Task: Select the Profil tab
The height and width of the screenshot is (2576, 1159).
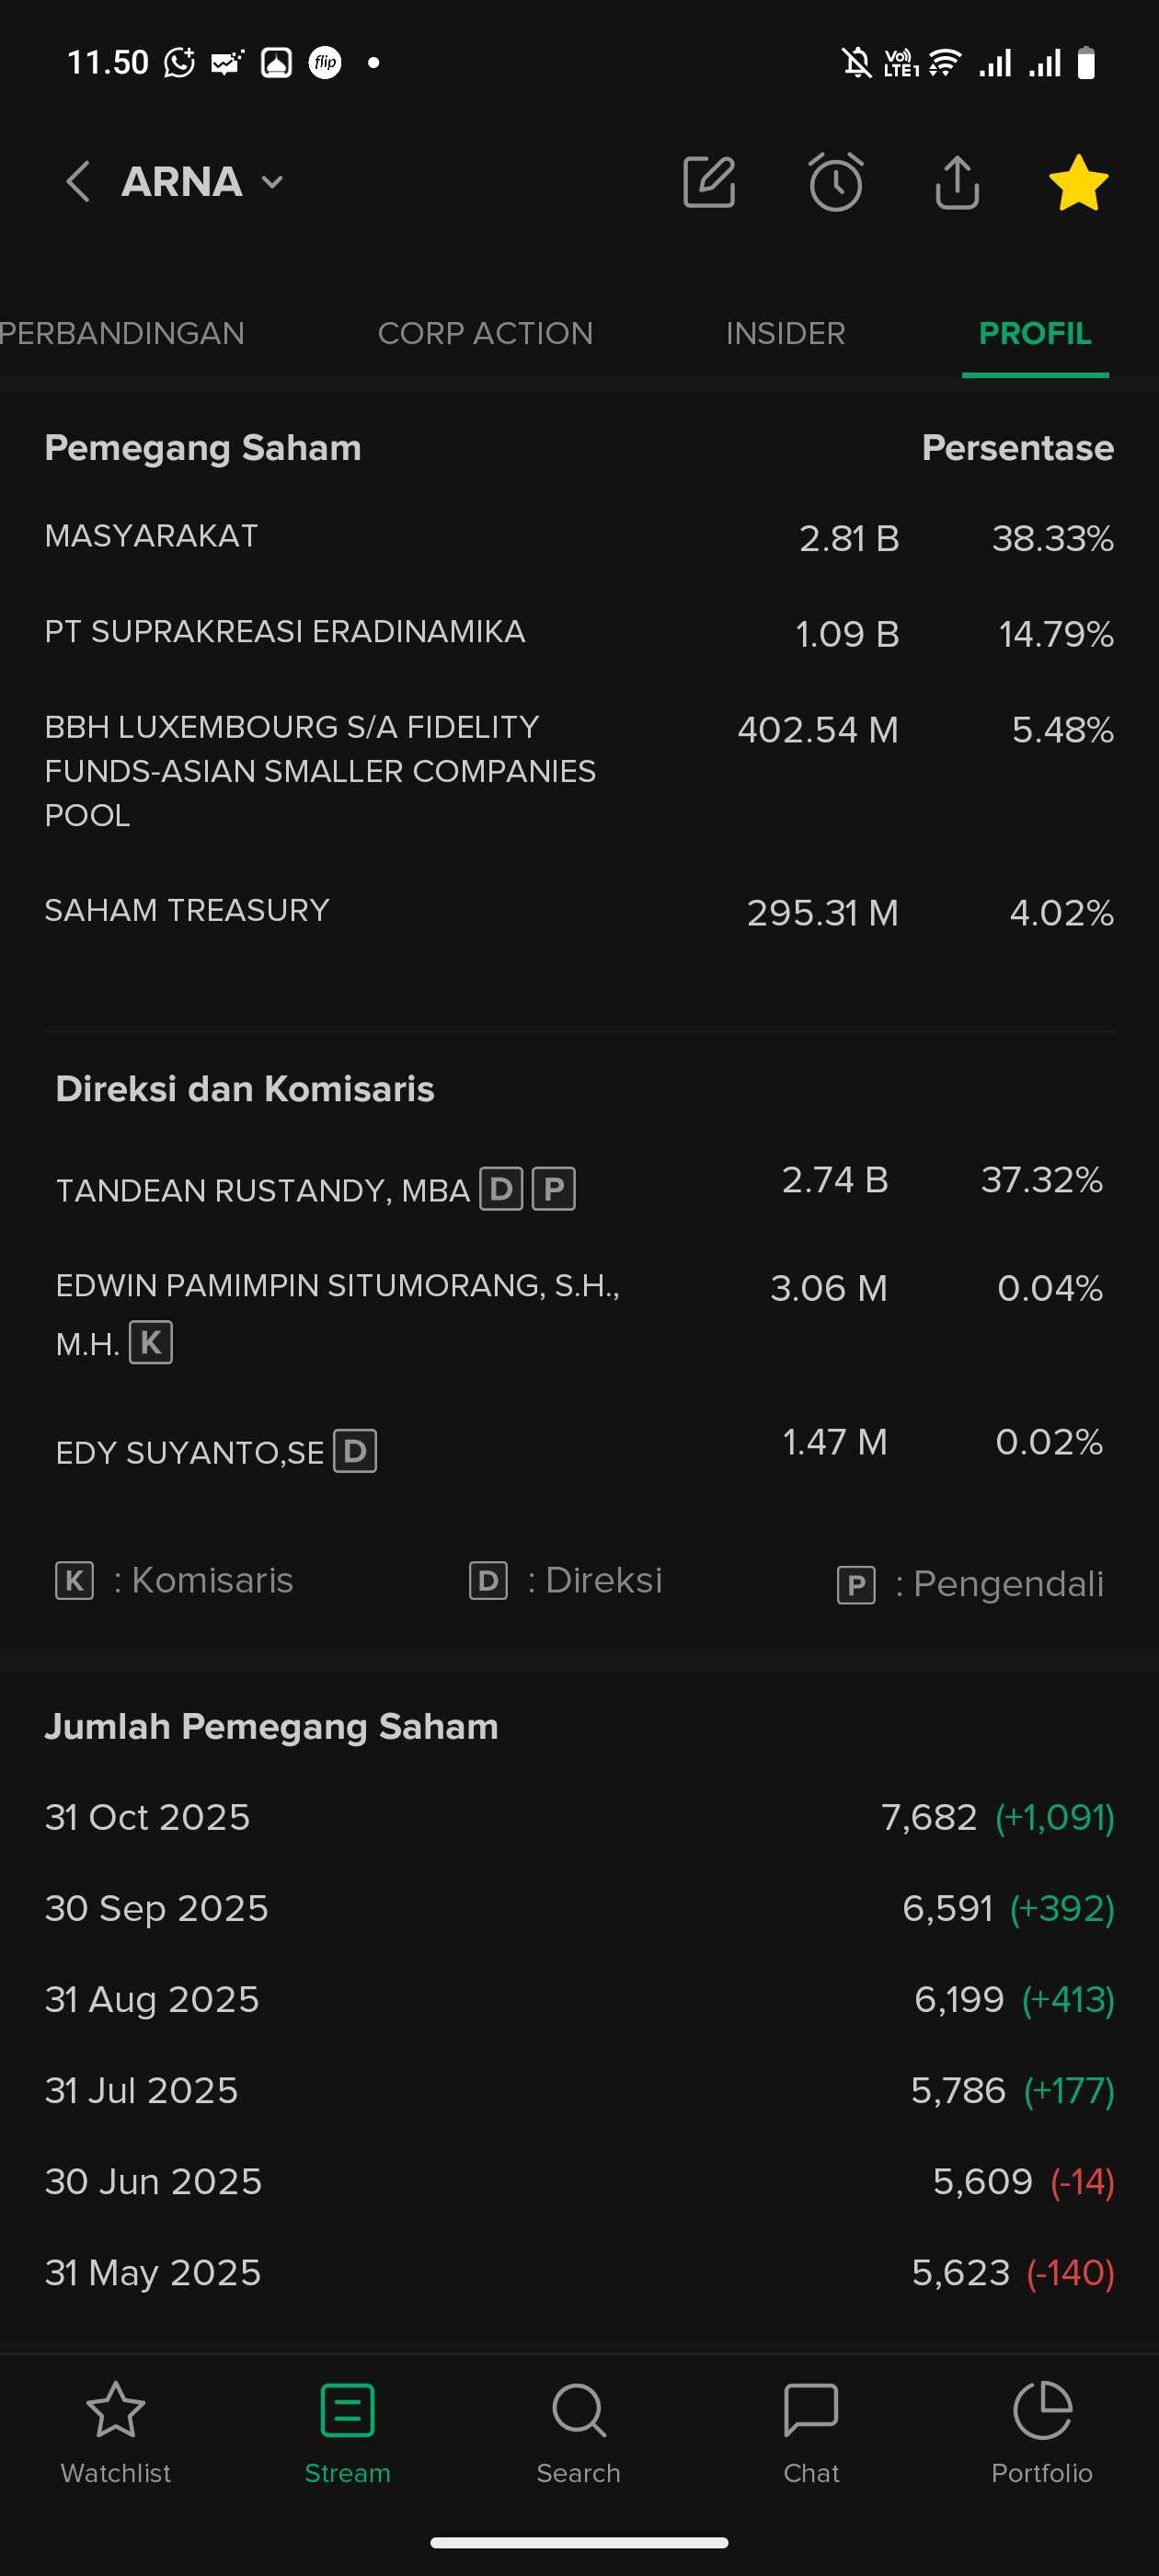Action: pyautogui.click(x=1034, y=333)
